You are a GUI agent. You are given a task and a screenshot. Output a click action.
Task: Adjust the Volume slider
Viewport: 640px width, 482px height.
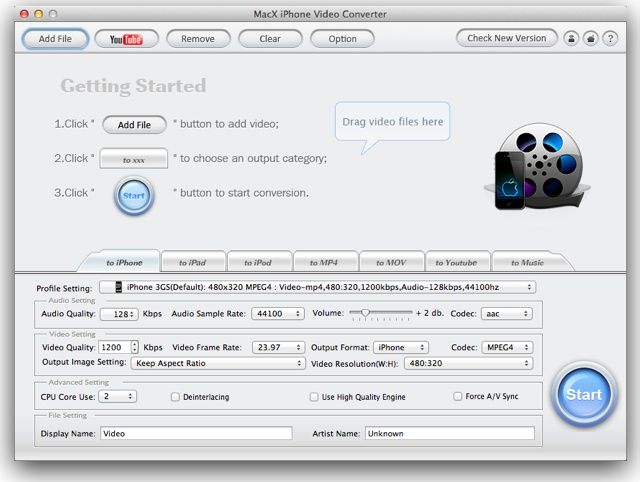[x=366, y=313]
